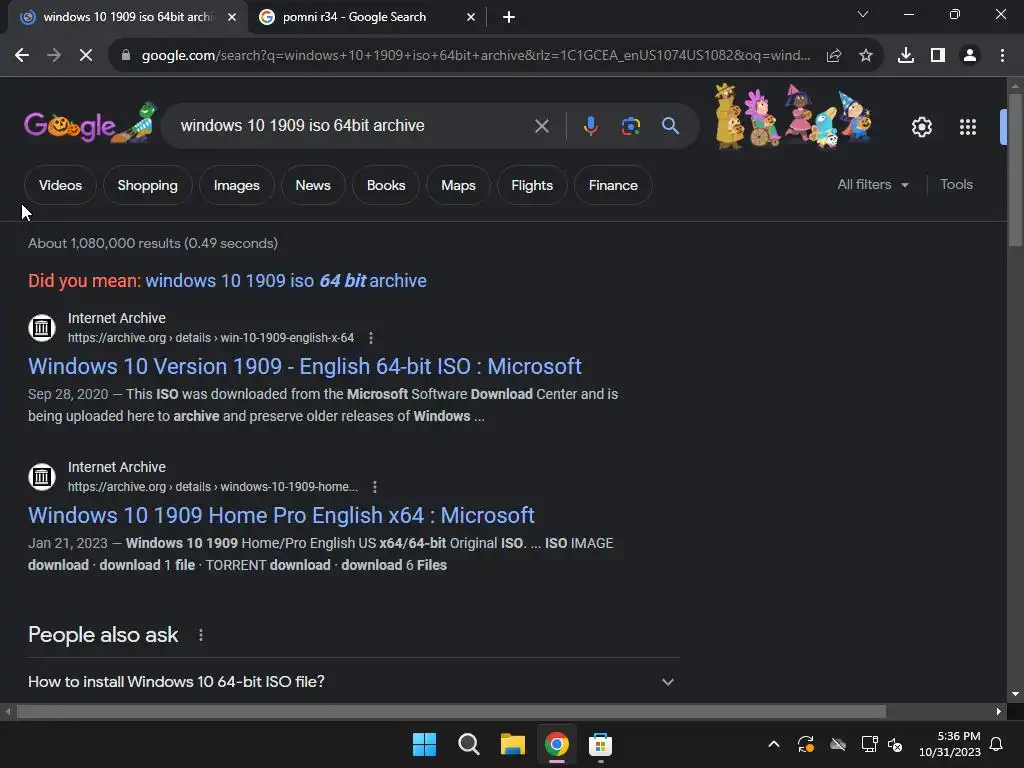Filter results by News
The height and width of the screenshot is (768, 1024).
313,185
